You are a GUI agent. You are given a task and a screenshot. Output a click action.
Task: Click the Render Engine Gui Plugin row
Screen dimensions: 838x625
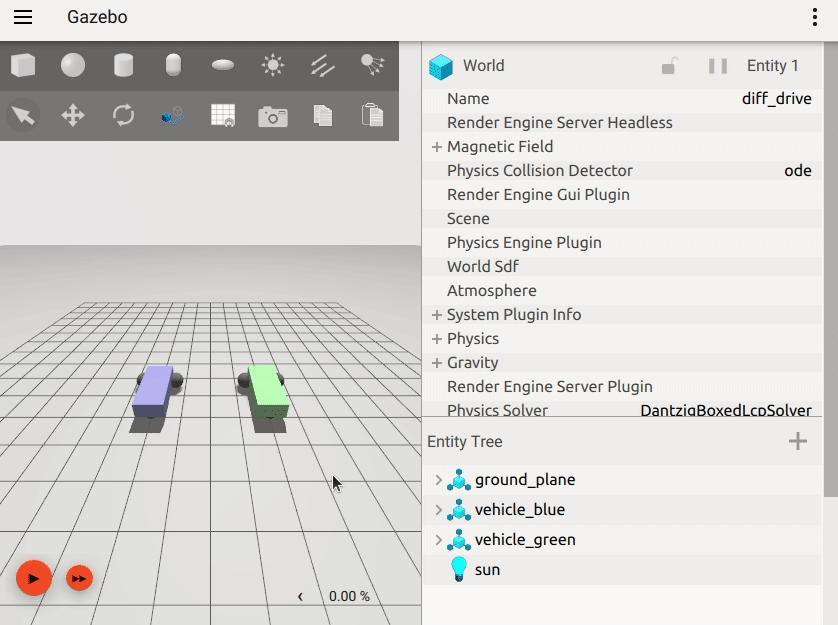(x=623, y=195)
